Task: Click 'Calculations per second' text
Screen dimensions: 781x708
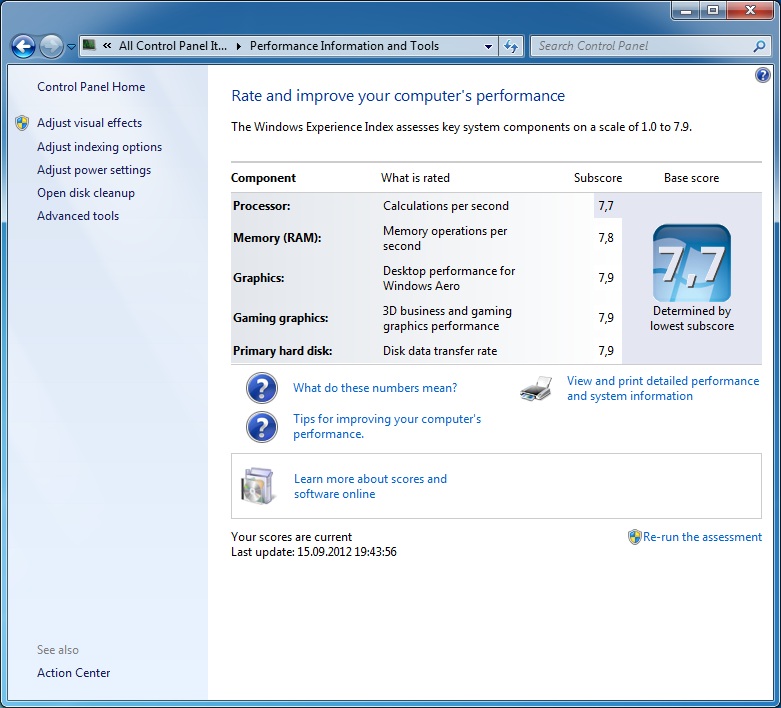Action: point(446,206)
